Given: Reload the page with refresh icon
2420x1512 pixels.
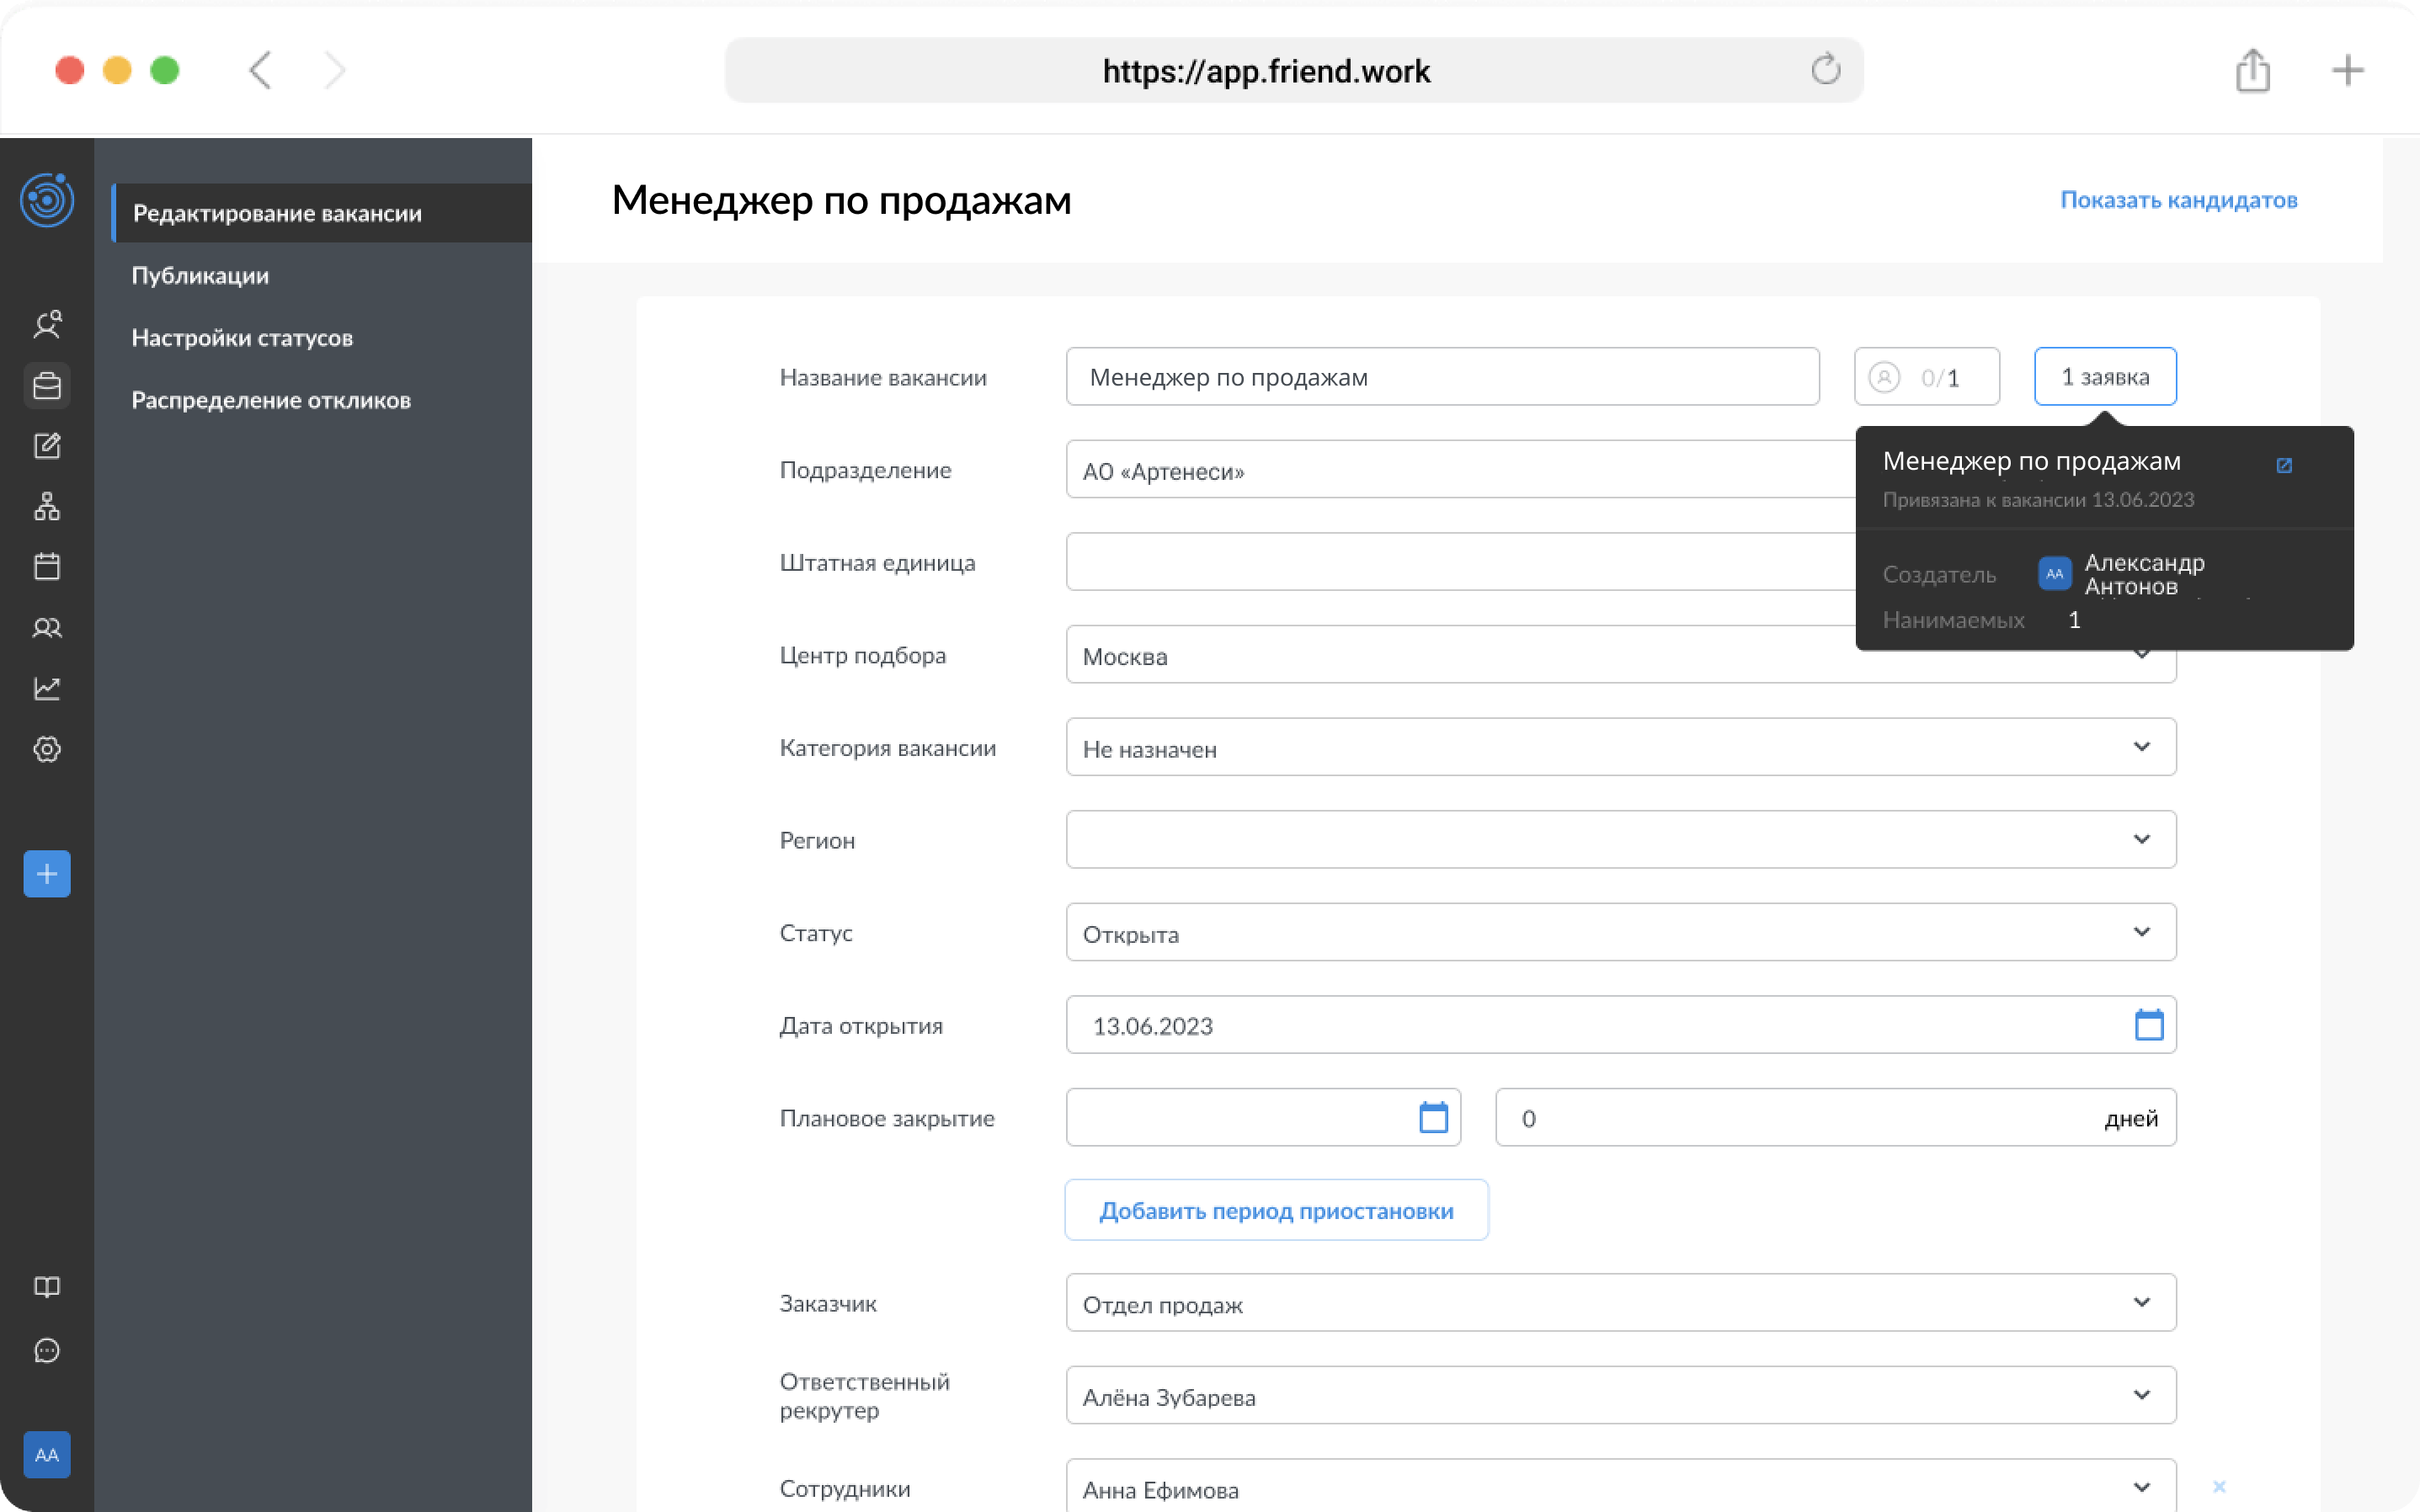Looking at the screenshot, I should [x=1825, y=70].
